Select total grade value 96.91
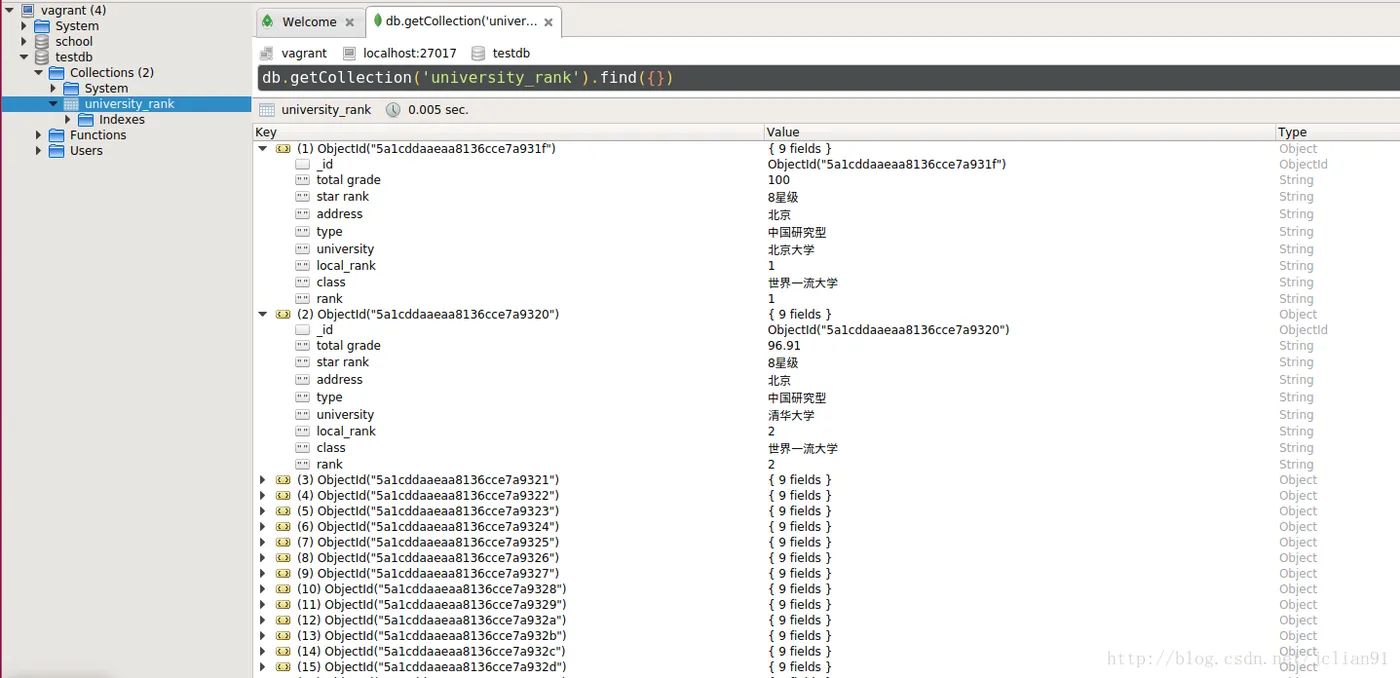 (784, 345)
